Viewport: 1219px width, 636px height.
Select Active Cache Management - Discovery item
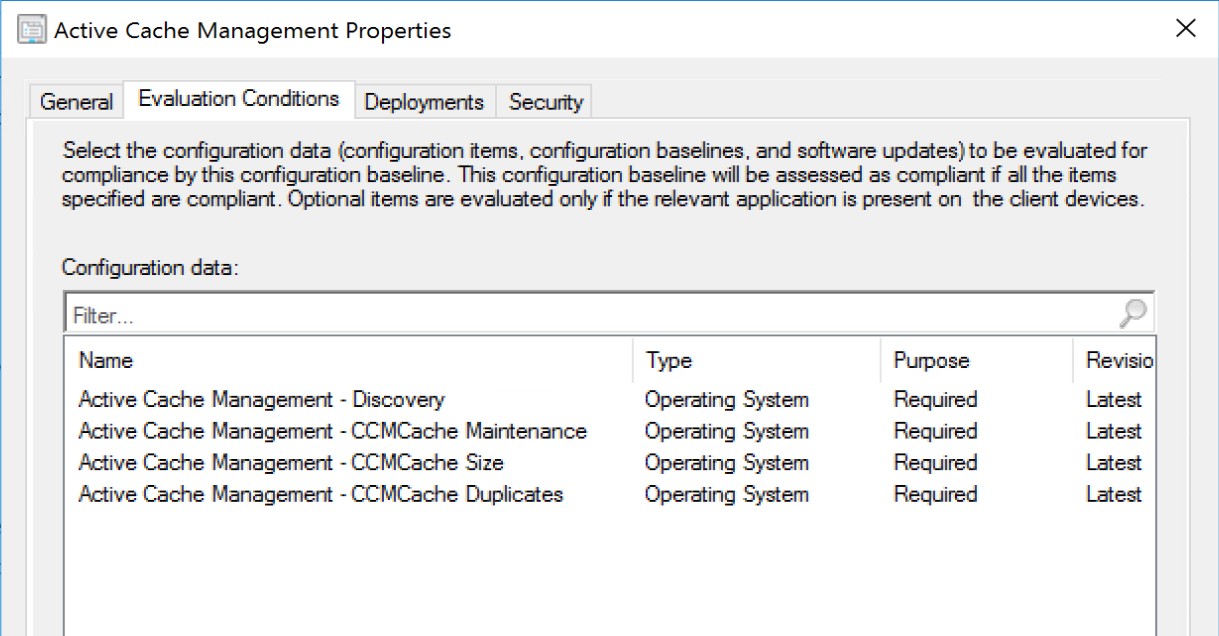pyautogui.click(x=261, y=400)
